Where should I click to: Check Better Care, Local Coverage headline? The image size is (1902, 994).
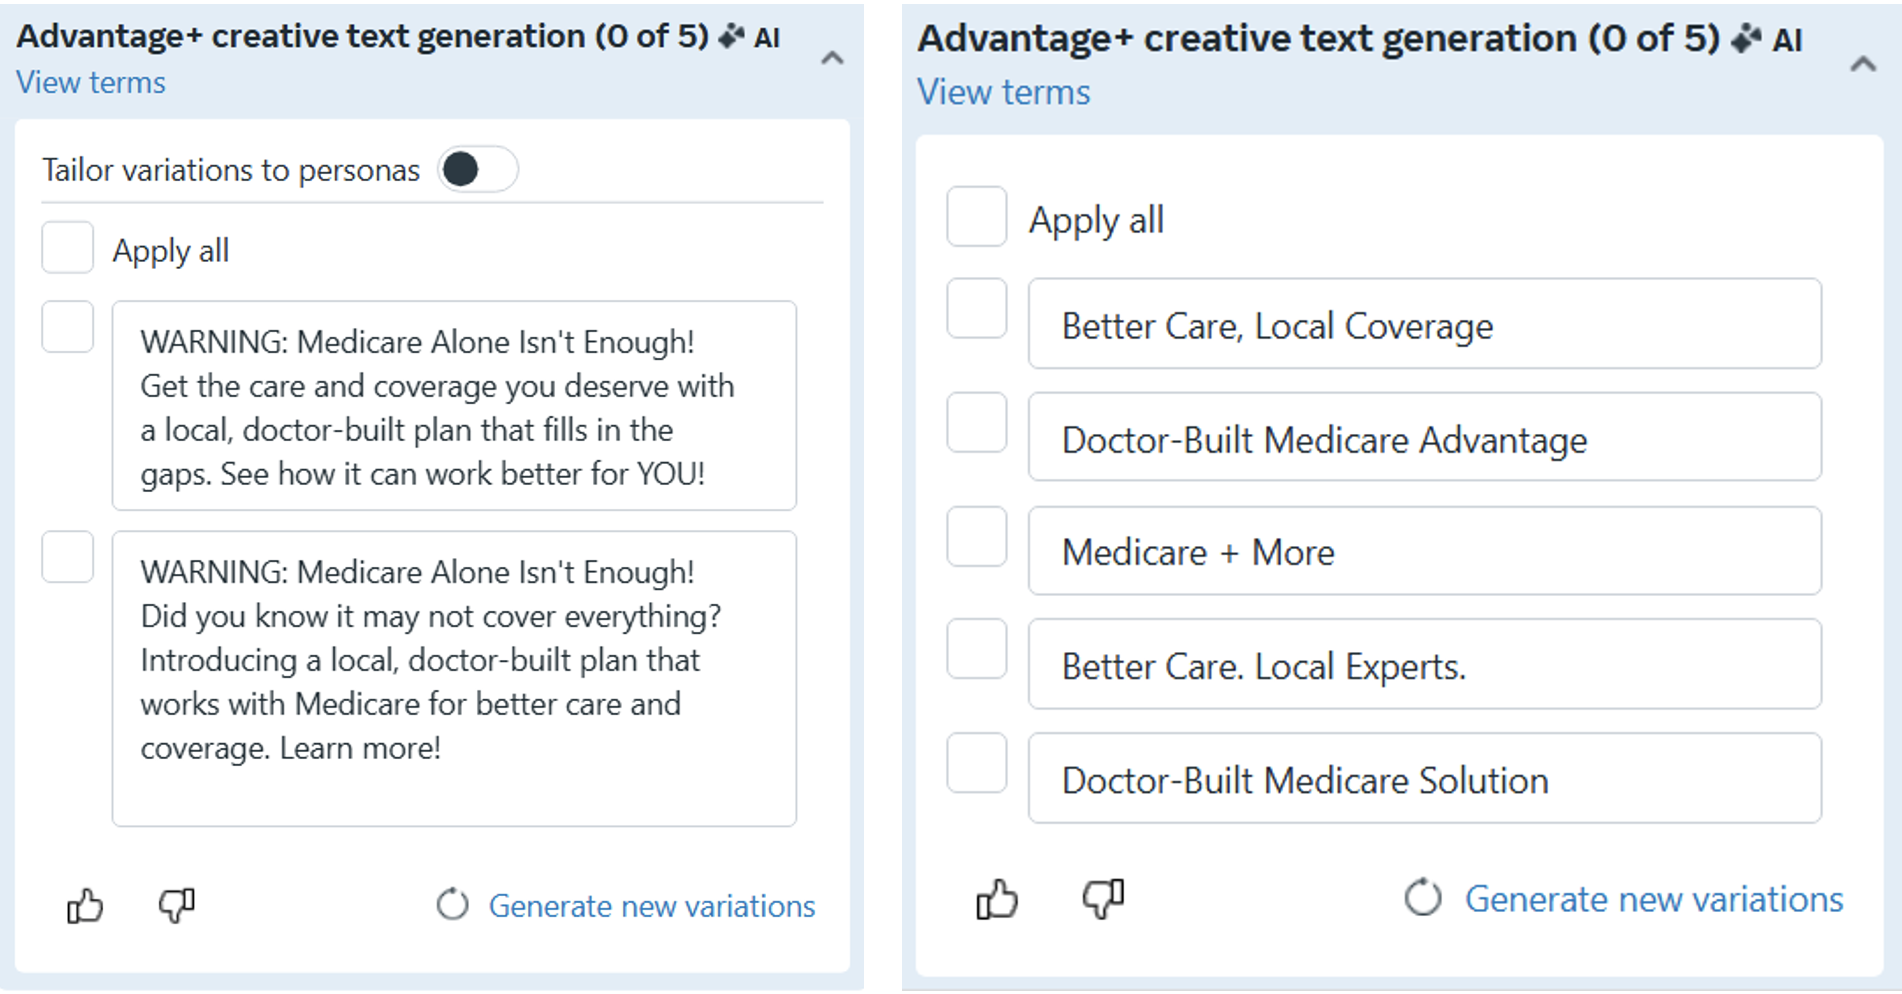(x=976, y=308)
